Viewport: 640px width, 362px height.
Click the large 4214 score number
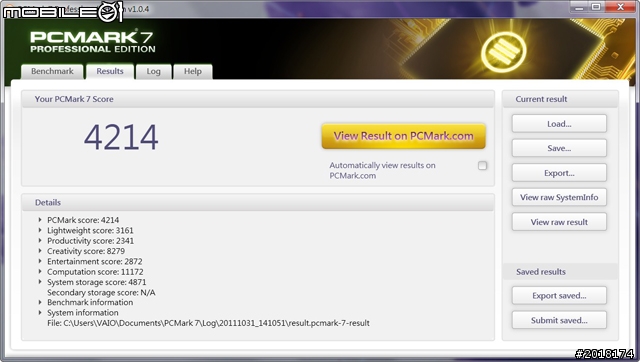pos(121,138)
